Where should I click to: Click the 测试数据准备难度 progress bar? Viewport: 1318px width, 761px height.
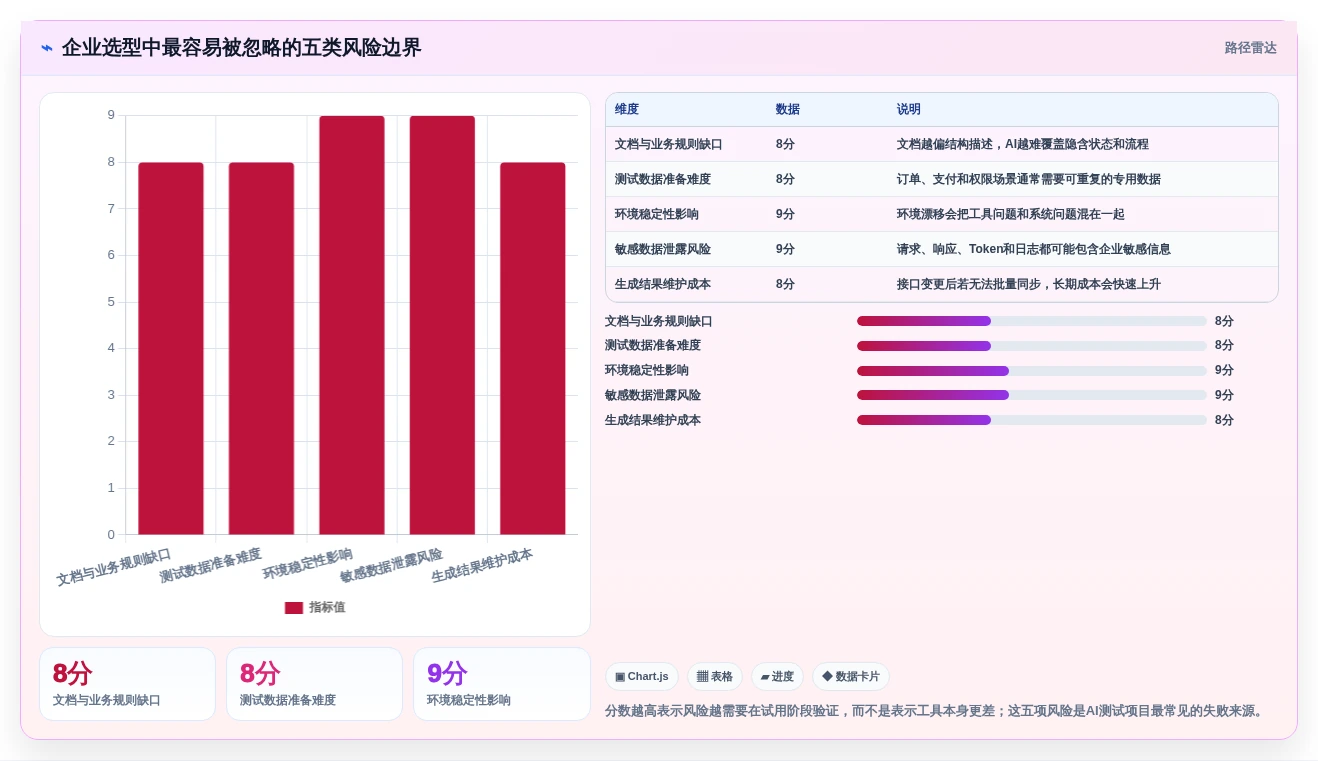click(x=1032, y=346)
